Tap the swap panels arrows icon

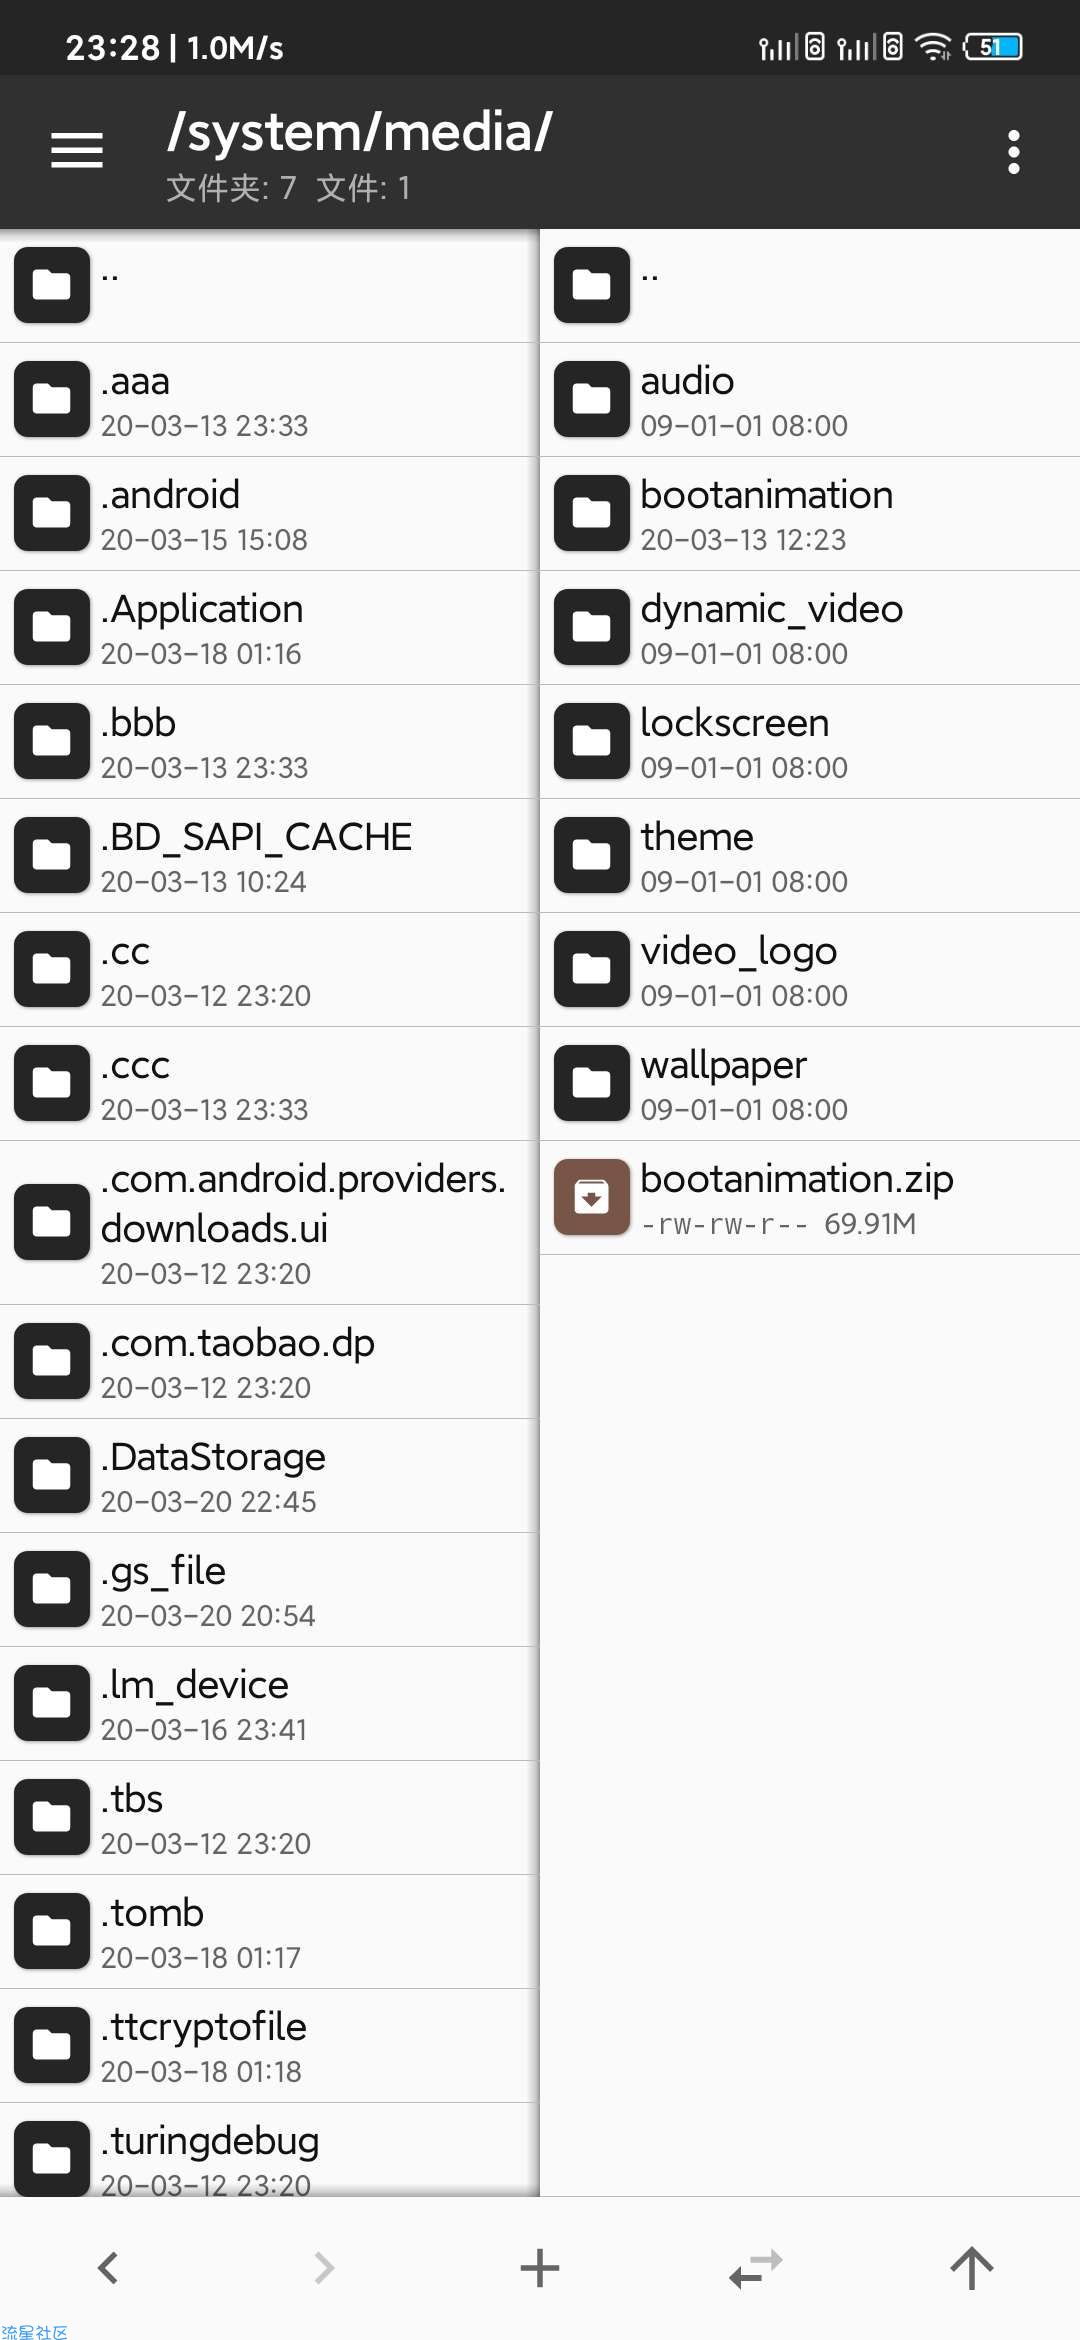pyautogui.click(x=756, y=2268)
